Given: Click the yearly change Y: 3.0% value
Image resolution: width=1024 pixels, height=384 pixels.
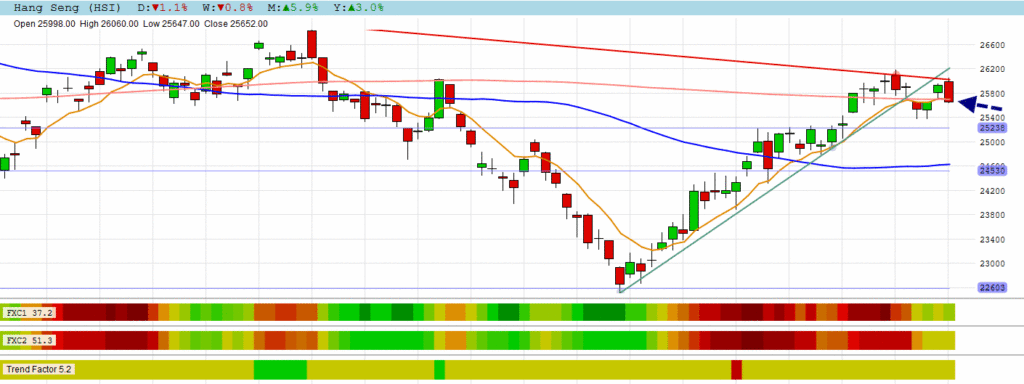Looking at the screenshot, I should click(x=357, y=8).
